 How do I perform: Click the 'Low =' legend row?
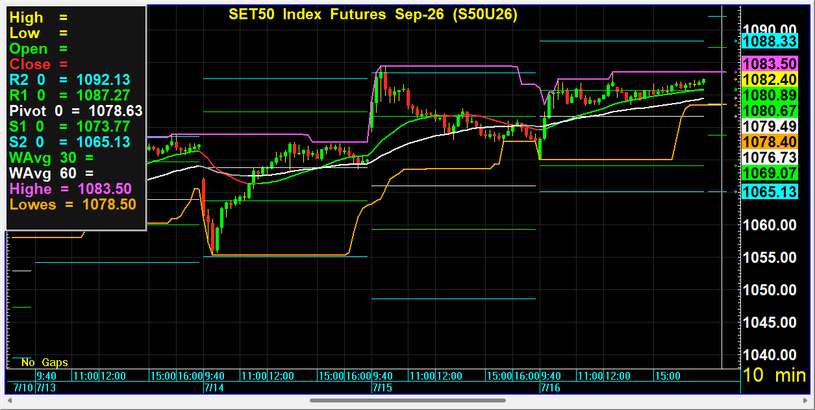(x=38, y=33)
